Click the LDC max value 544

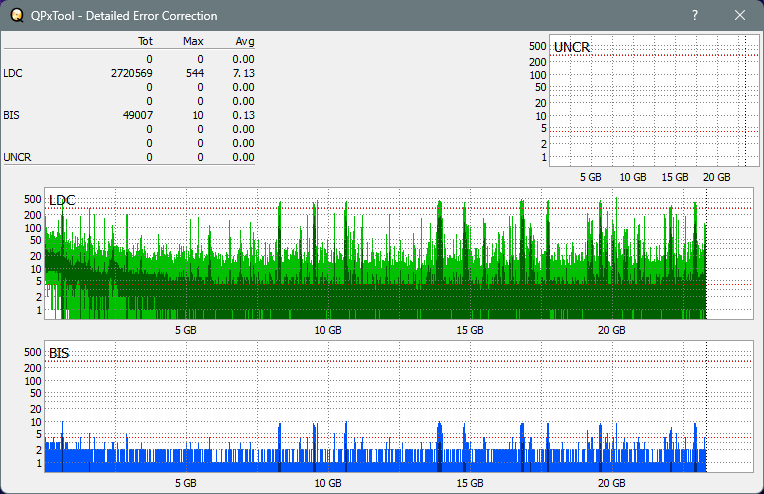pos(194,73)
